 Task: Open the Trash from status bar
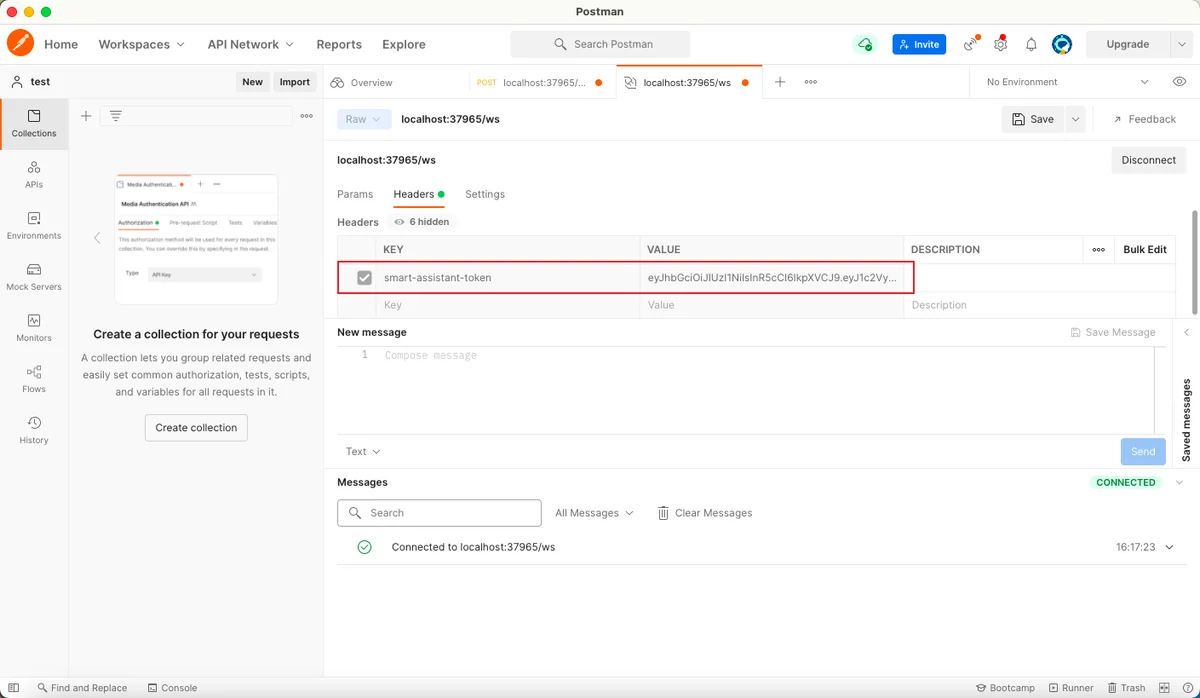1126,688
